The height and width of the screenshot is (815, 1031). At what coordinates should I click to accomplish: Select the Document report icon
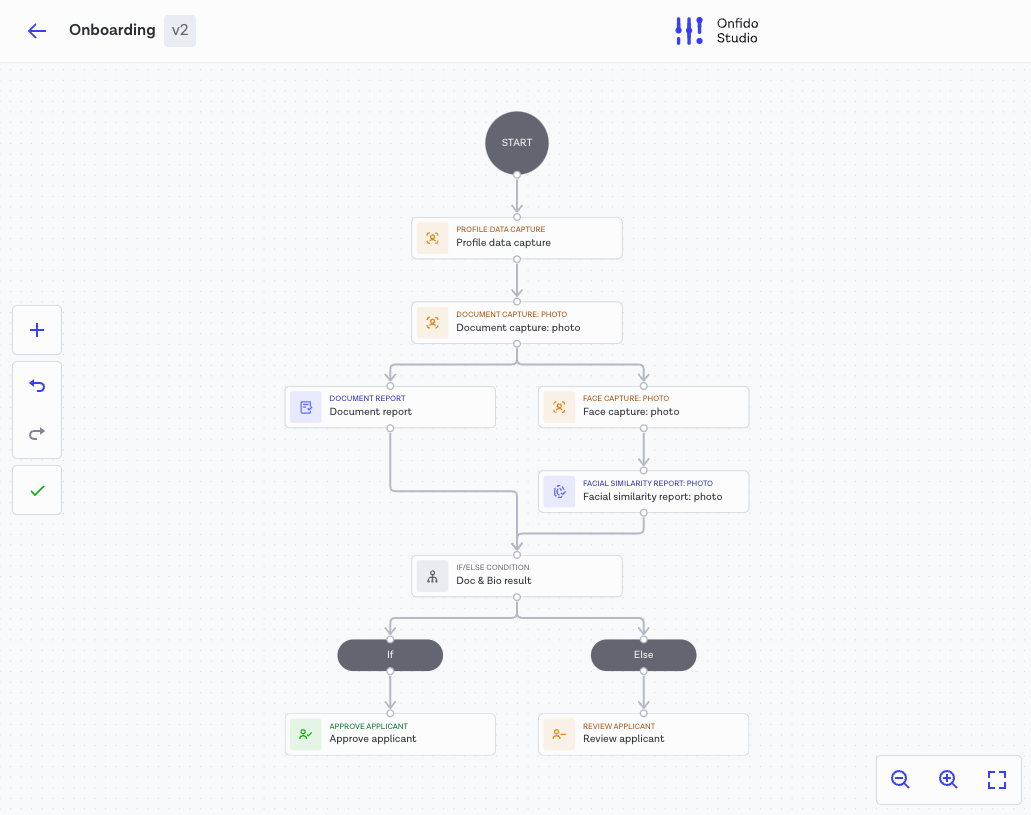tap(305, 407)
